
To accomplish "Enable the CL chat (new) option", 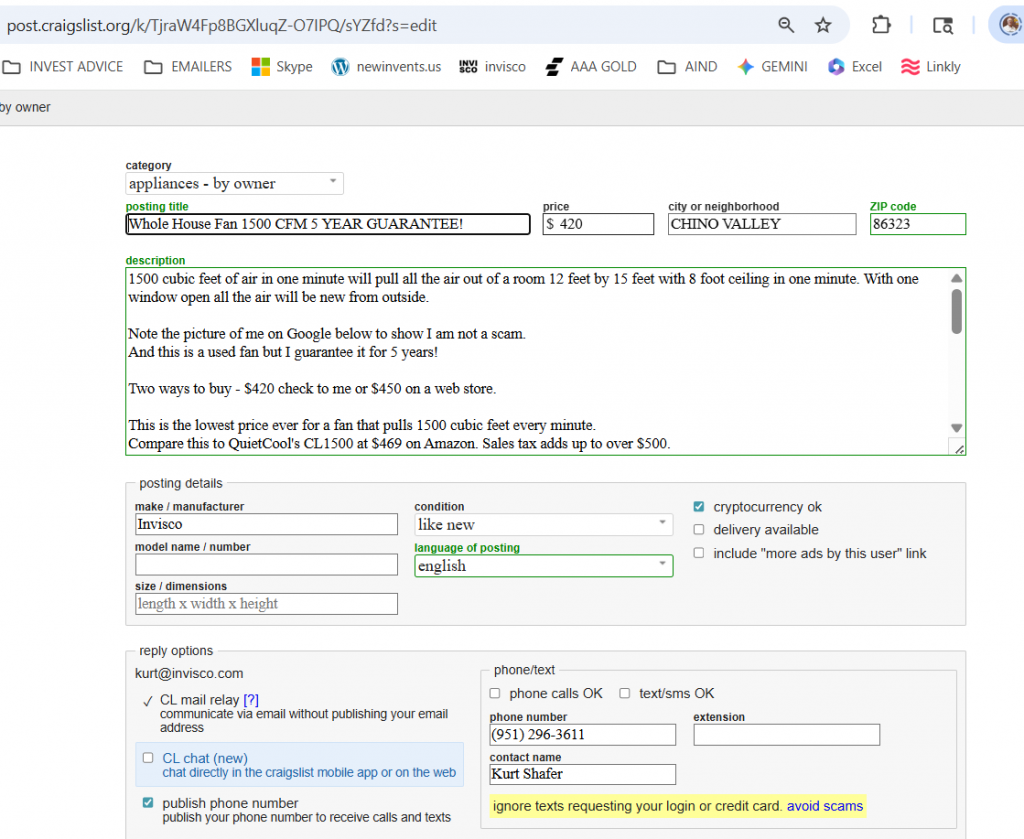I will tap(149, 758).
